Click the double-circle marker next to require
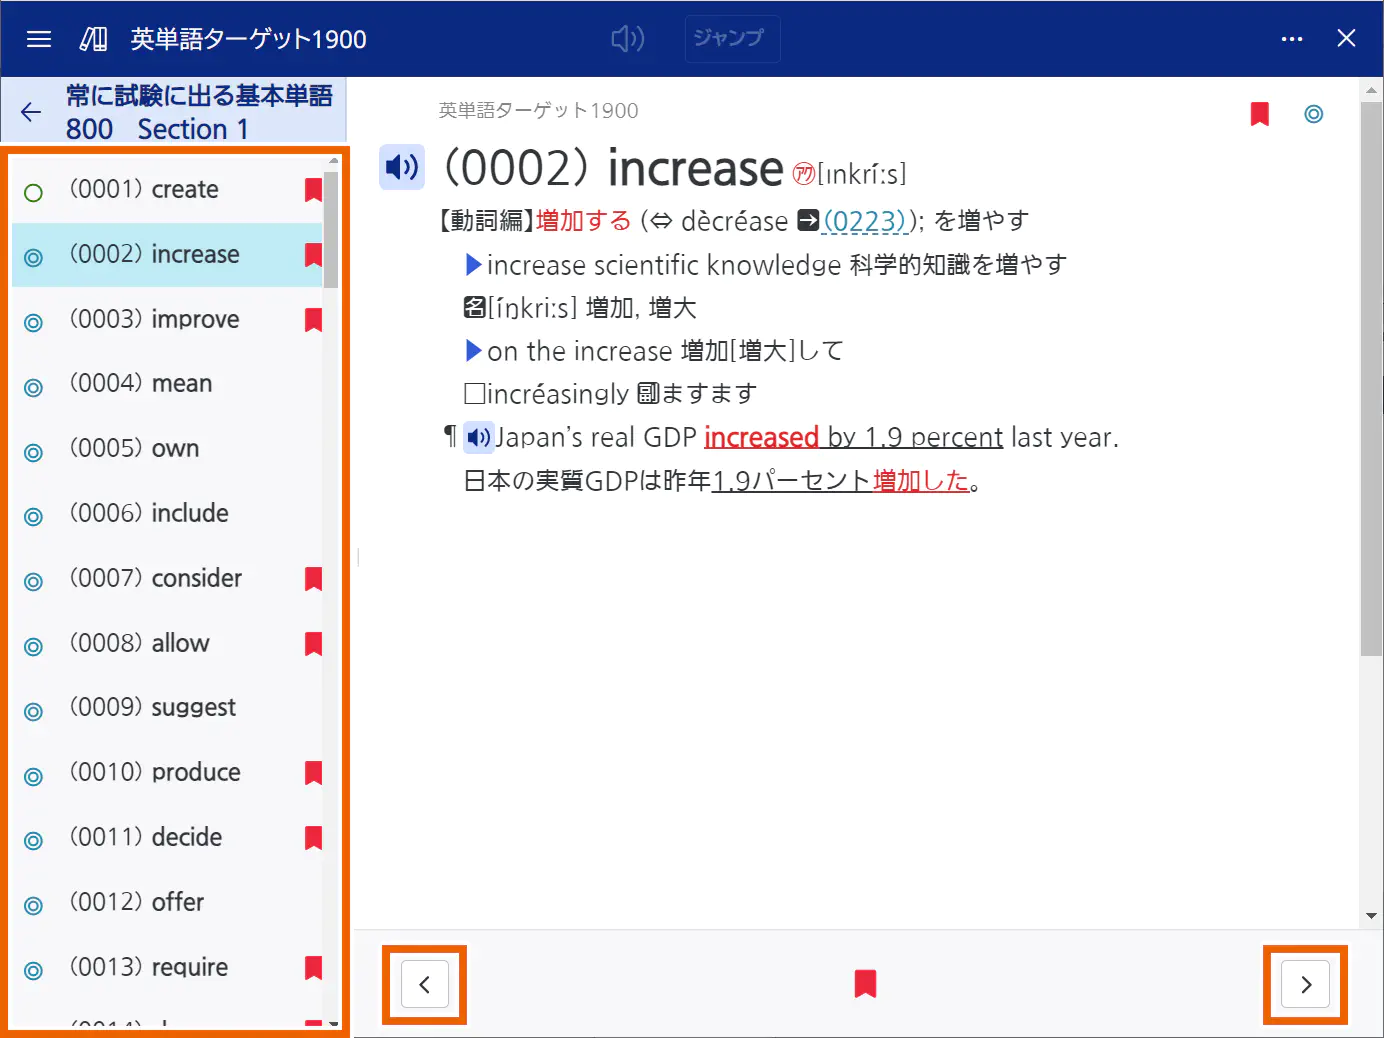 pos(33,971)
